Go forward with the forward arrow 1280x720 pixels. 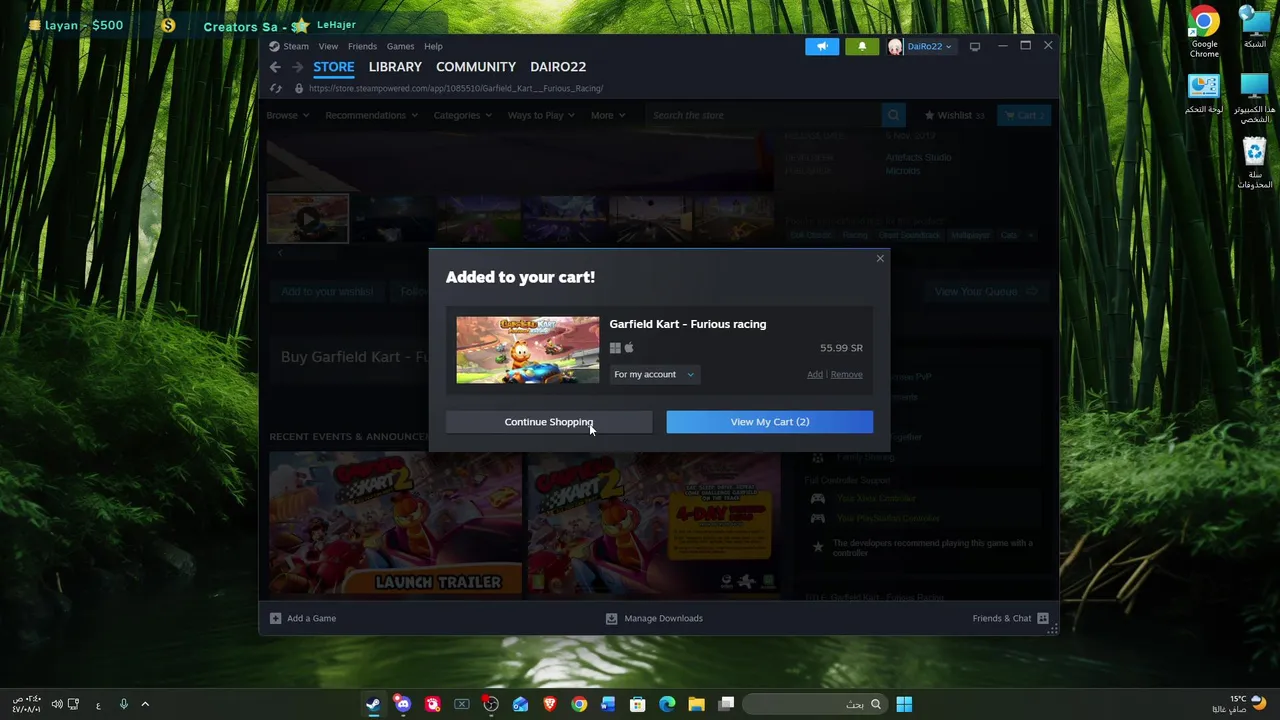pos(297,67)
